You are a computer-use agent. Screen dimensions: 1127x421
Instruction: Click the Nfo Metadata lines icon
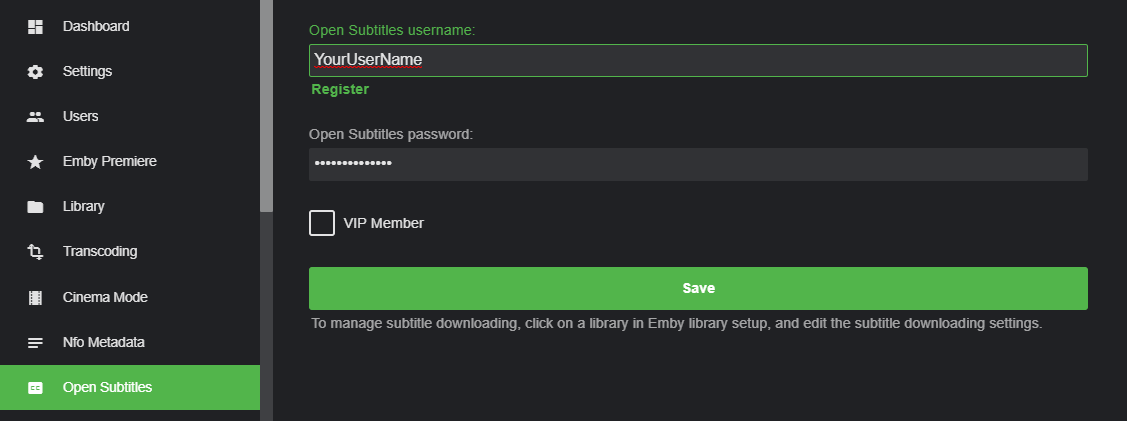(35, 343)
